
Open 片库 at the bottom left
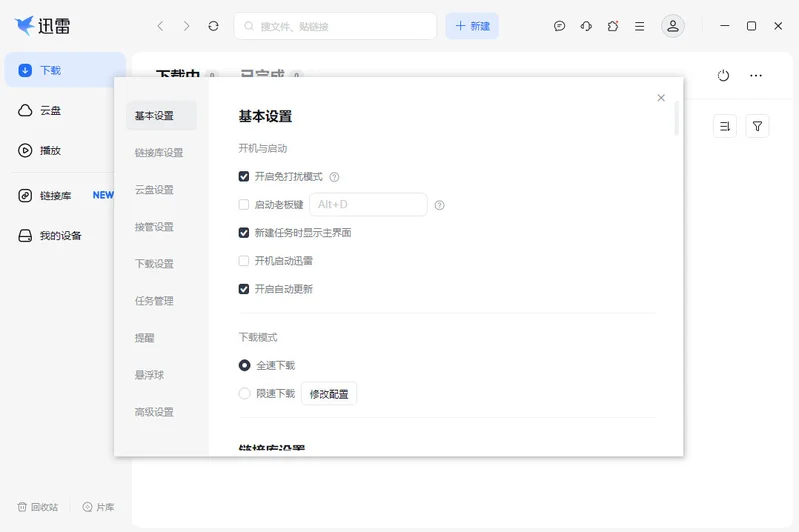tap(98, 507)
